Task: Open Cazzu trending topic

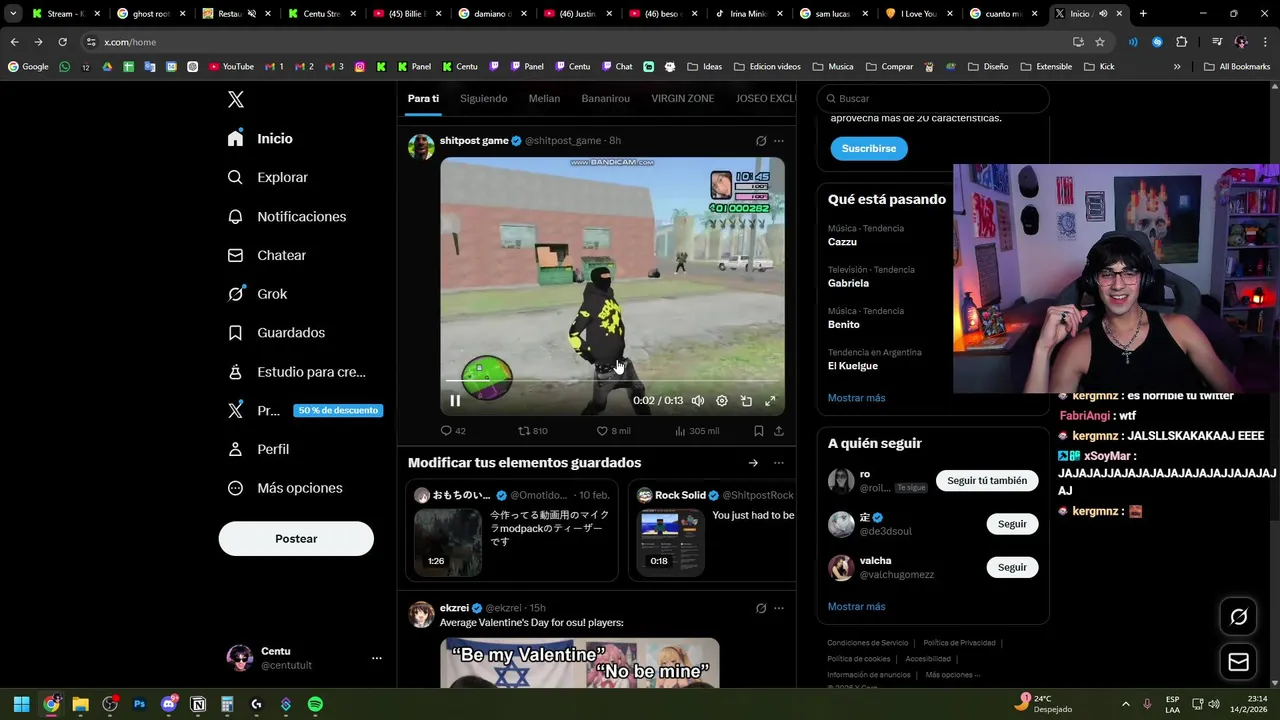Action: coord(842,242)
